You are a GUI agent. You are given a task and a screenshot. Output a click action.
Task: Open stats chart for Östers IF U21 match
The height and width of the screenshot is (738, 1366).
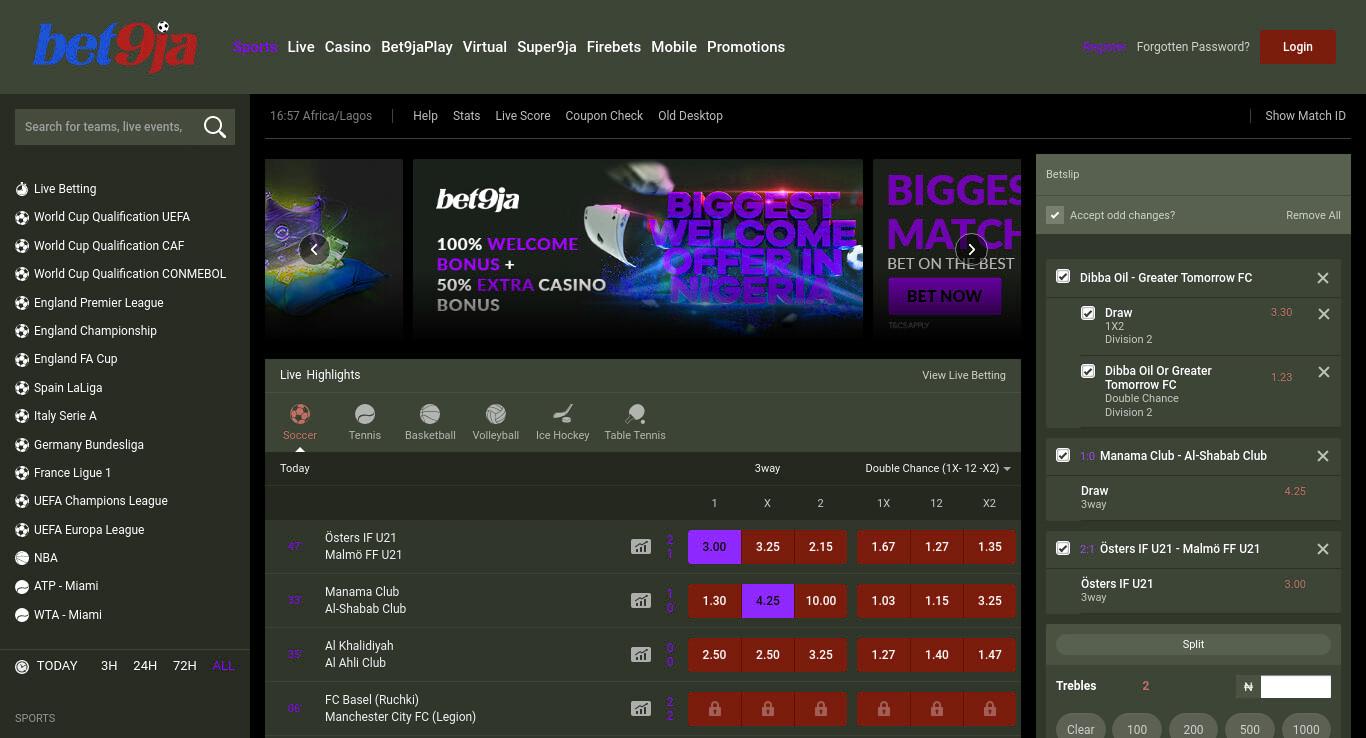pyautogui.click(x=641, y=547)
